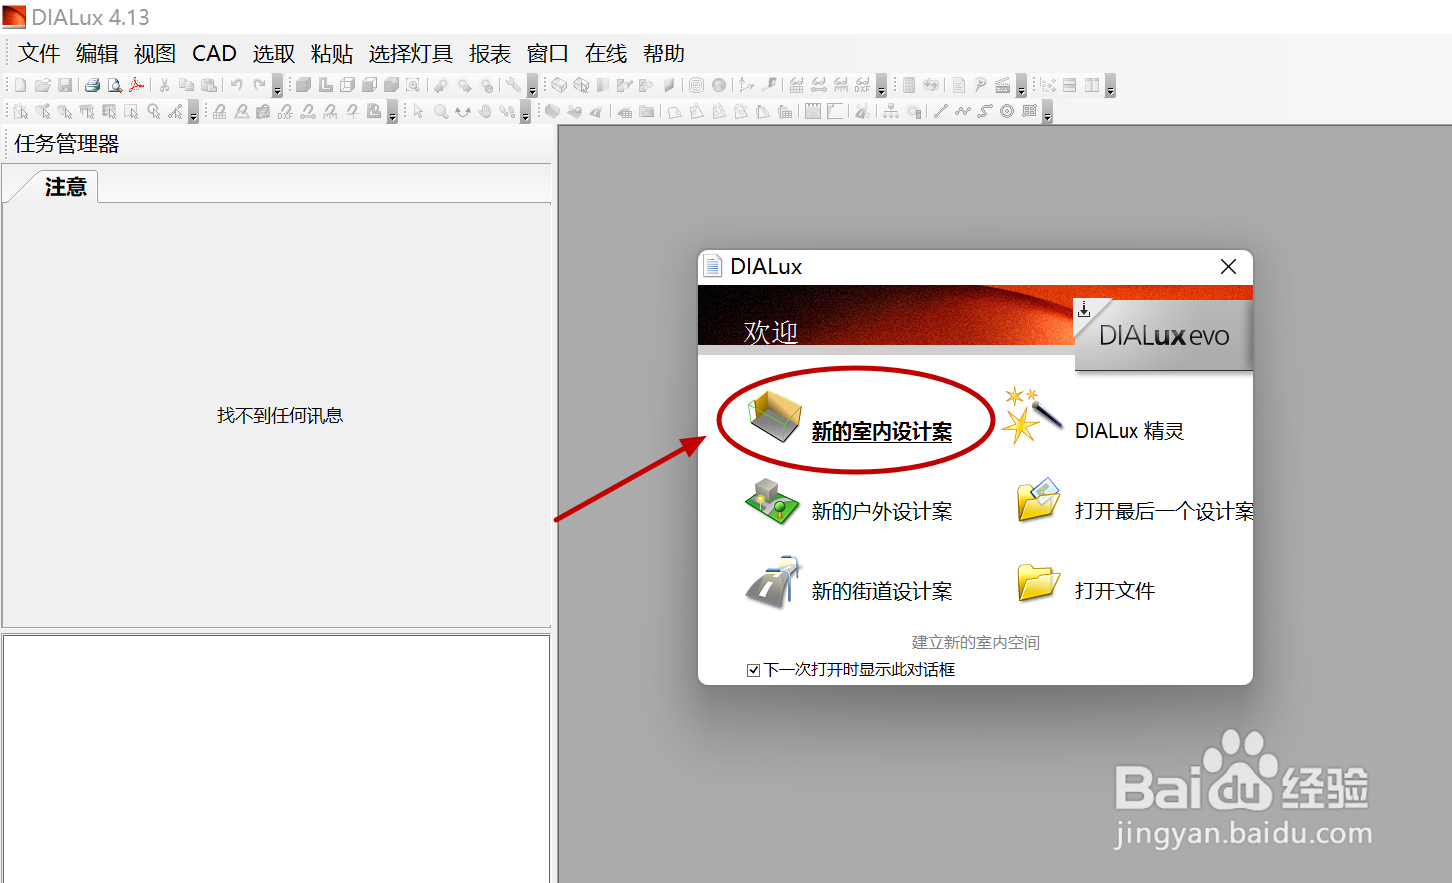
Task: Click the isolines contour rings icon
Action: click(x=697, y=85)
